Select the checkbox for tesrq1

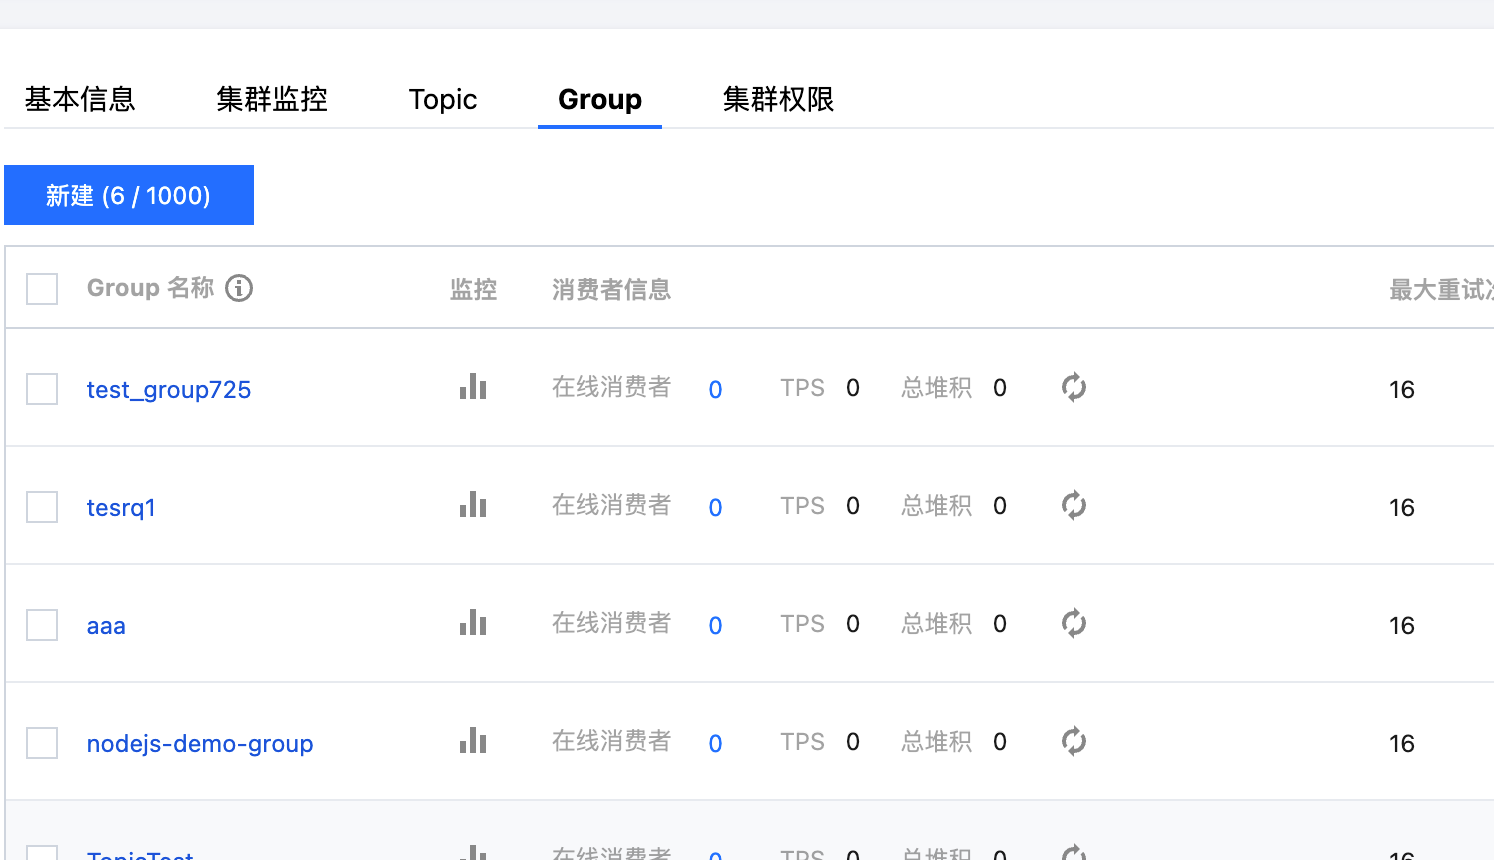(42, 507)
